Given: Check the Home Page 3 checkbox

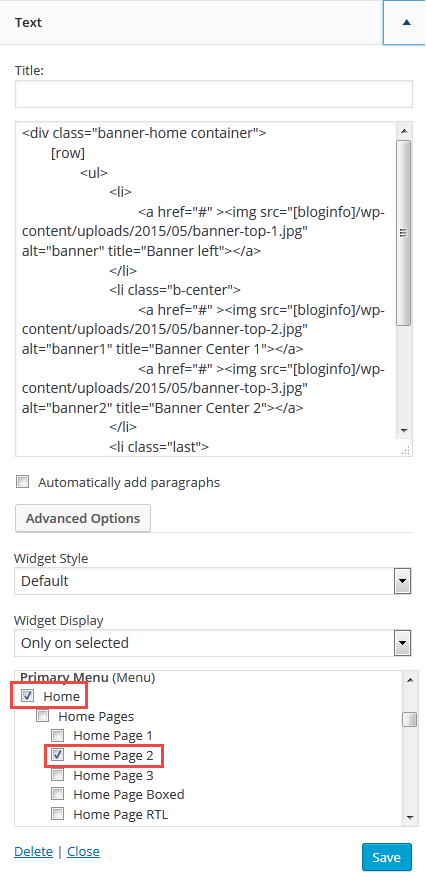Looking at the screenshot, I should [57, 775].
